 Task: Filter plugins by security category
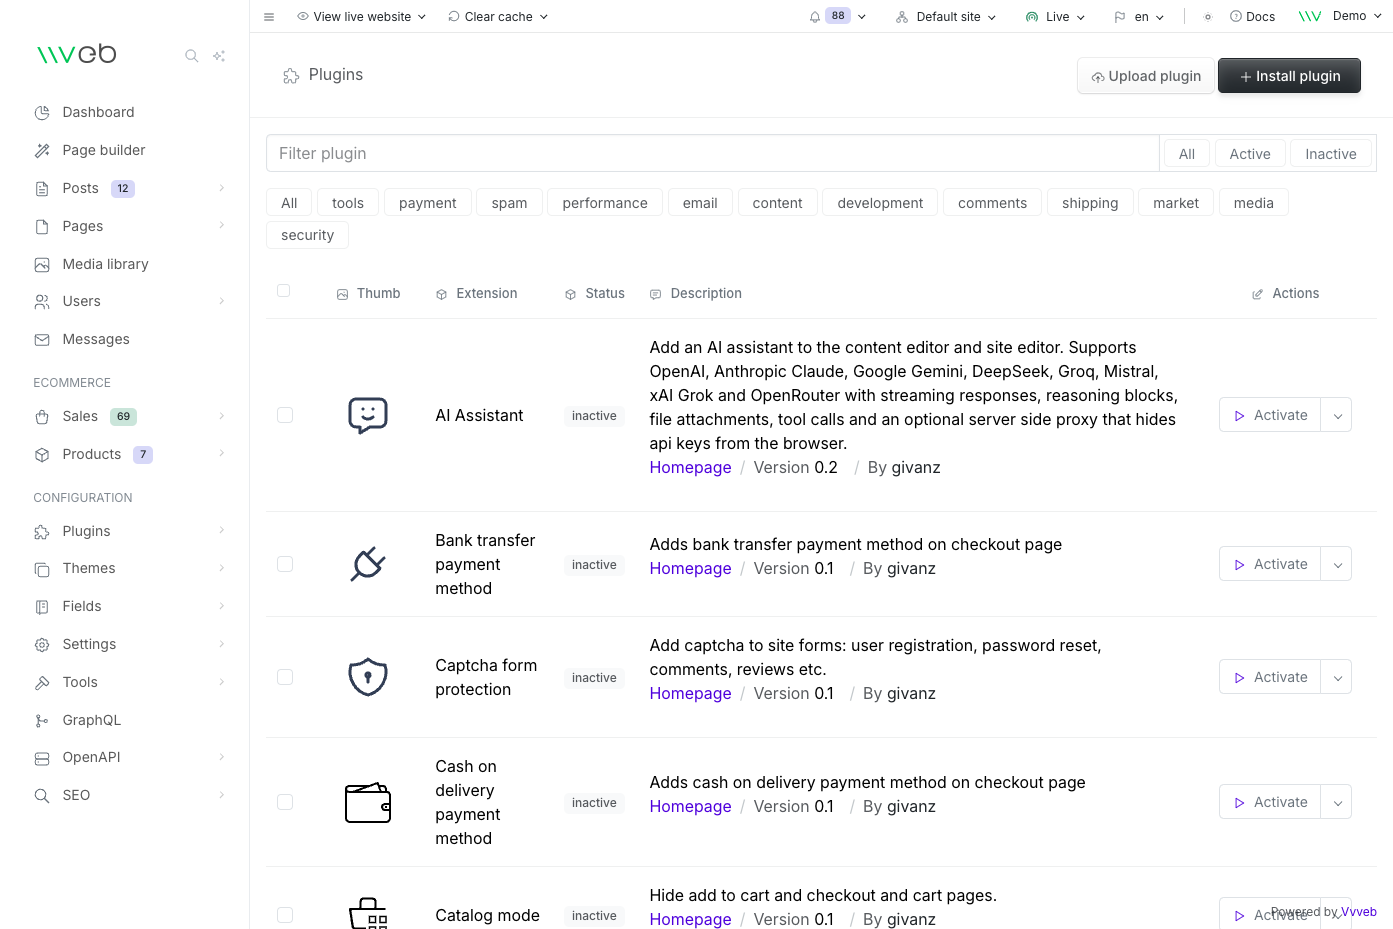(x=307, y=235)
